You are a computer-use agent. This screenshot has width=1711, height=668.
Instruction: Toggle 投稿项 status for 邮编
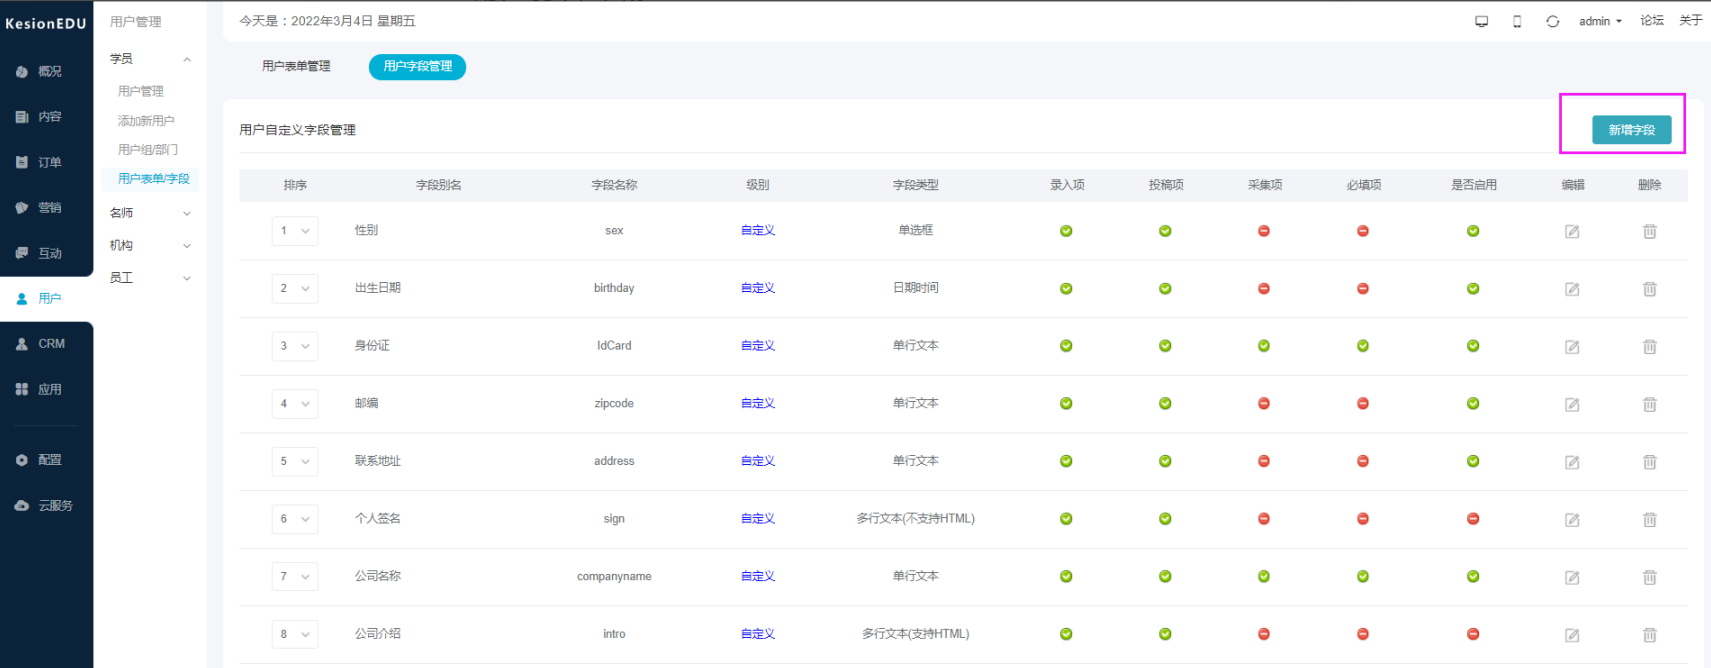tap(1165, 404)
